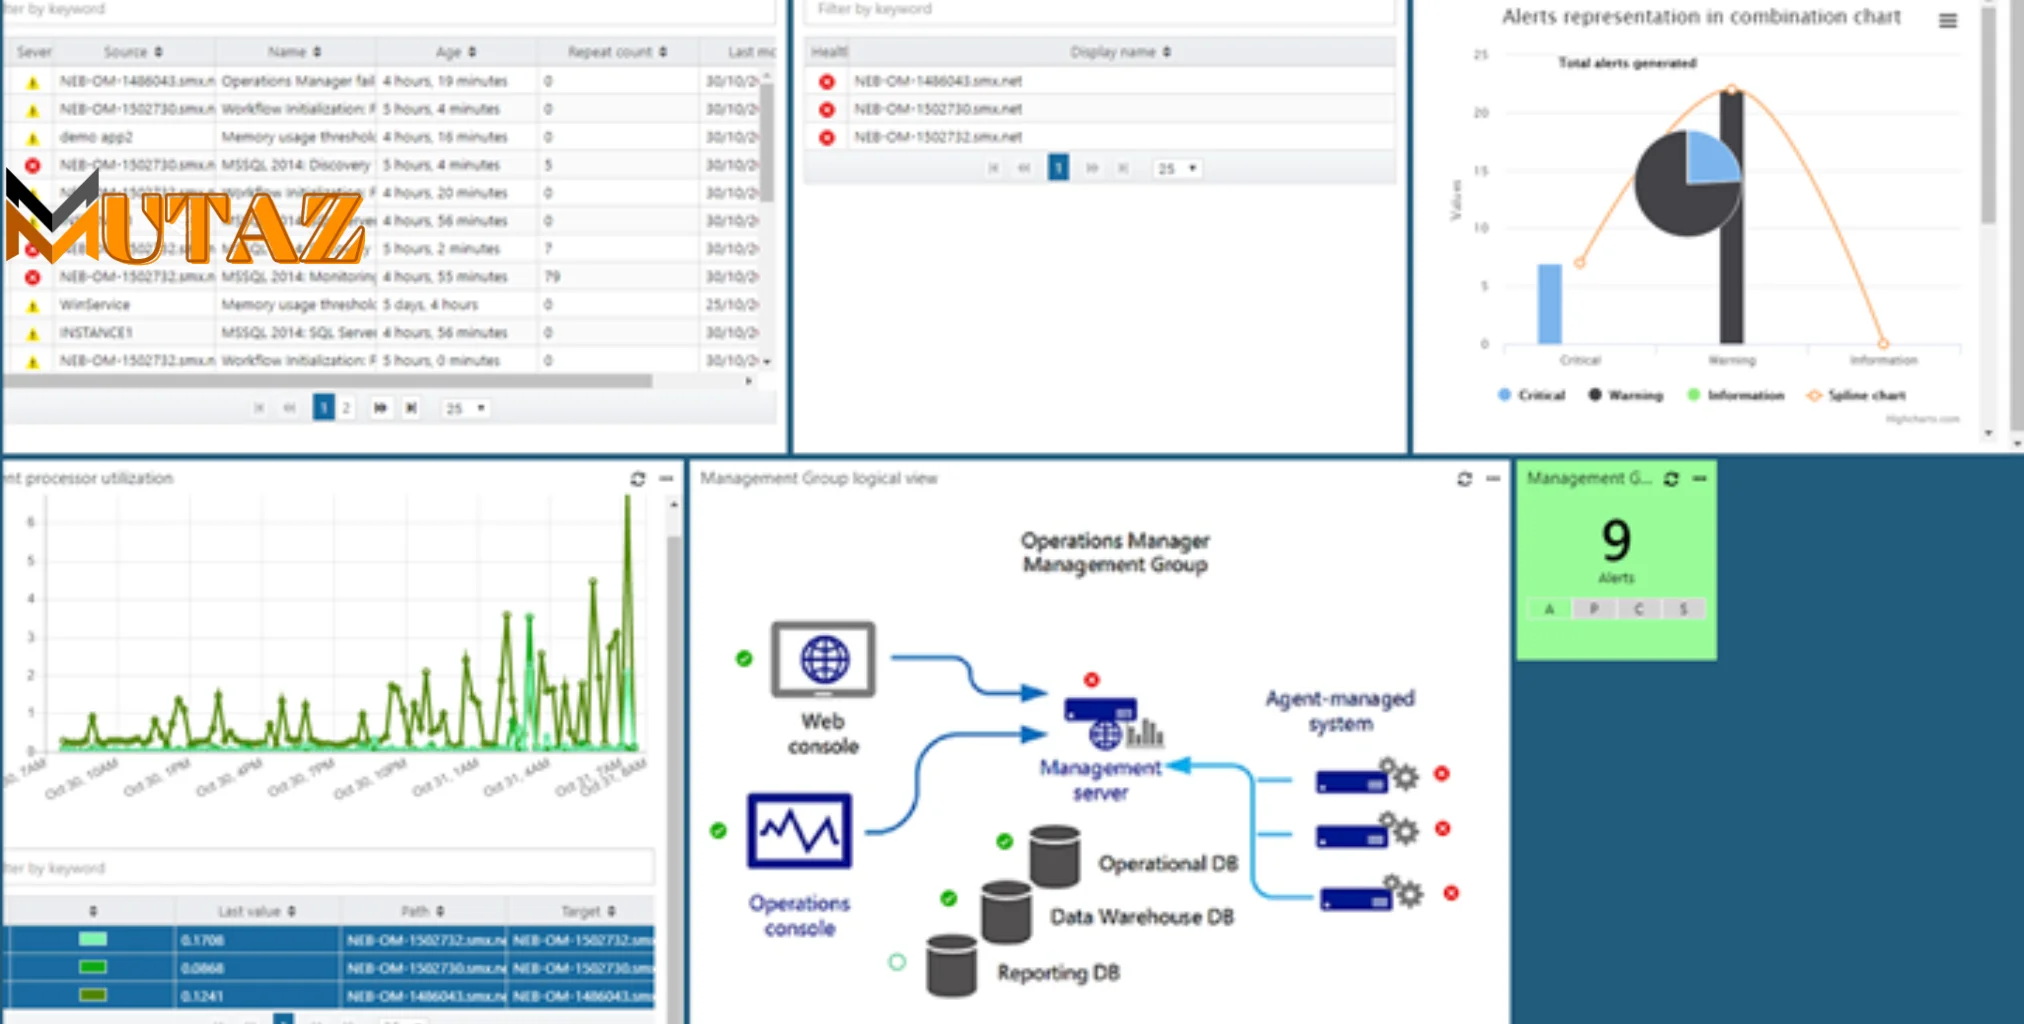2024x1024 pixels.
Task: Click the repeat count 79 cell
Action: (552, 277)
